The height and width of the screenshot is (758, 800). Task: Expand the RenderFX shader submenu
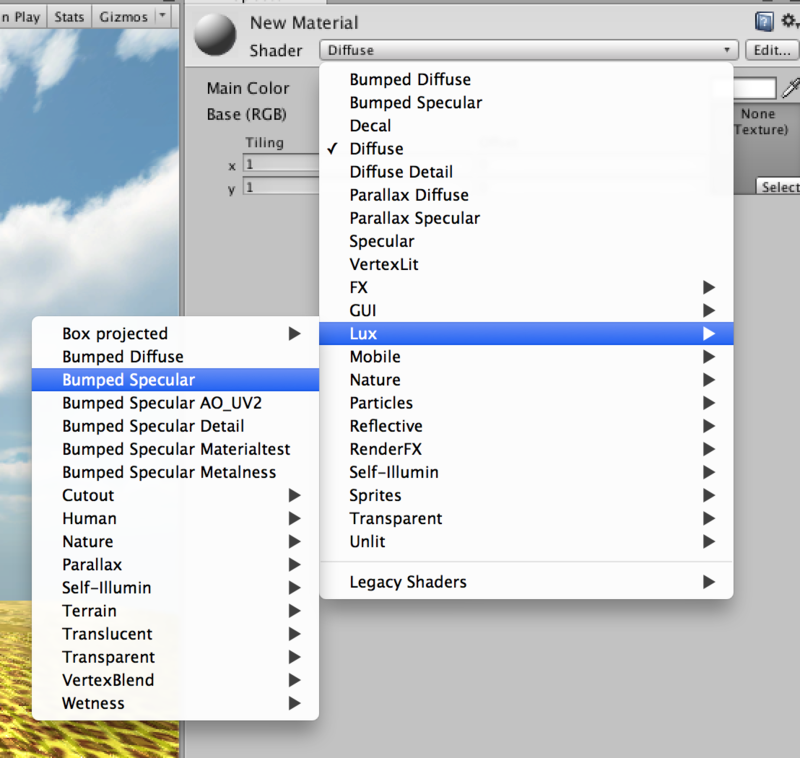pos(526,449)
